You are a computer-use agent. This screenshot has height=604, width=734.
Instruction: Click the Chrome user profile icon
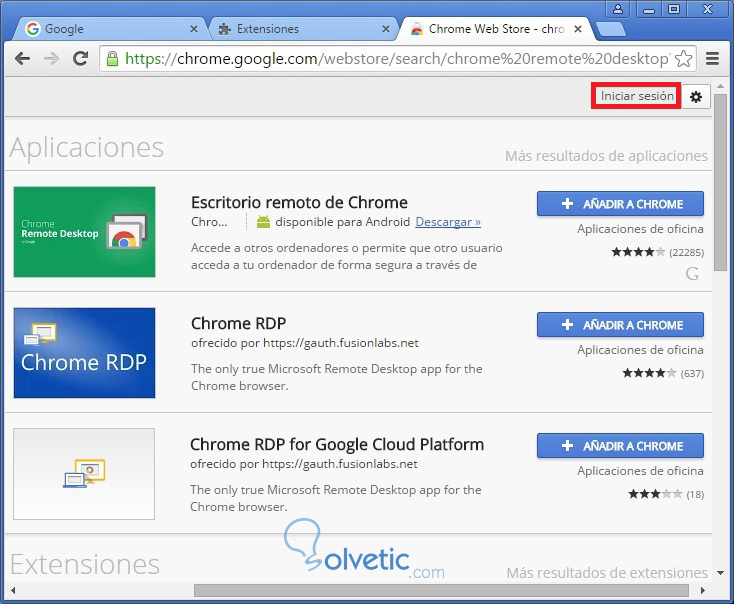pos(617,9)
